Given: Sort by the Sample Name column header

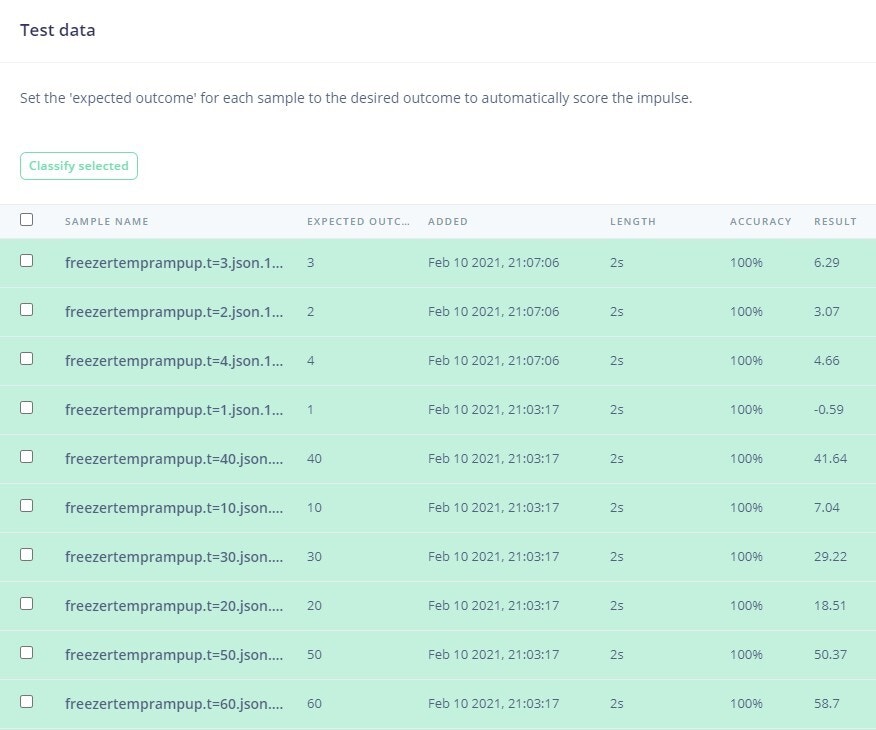Looking at the screenshot, I should click(x=107, y=221).
